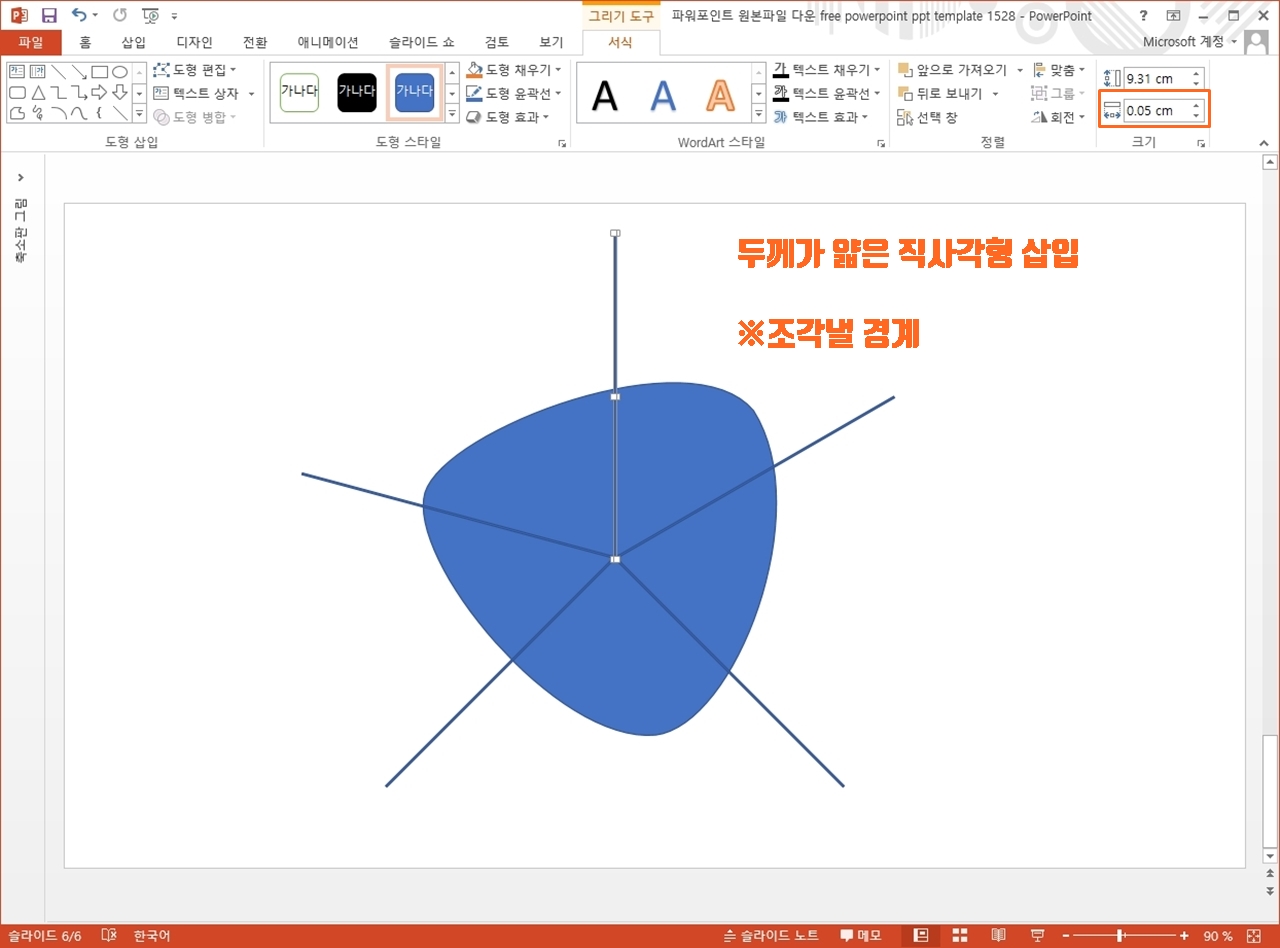
Task: Increase shape height with the up spinner
Action: [x=1196, y=73]
